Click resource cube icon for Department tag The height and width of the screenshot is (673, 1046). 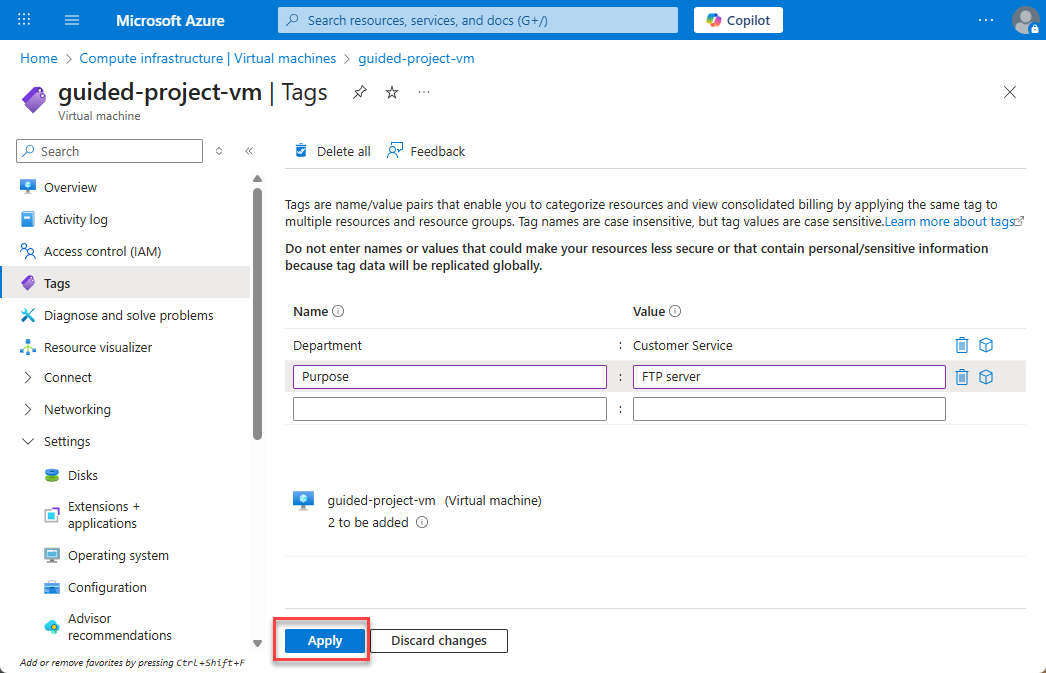click(x=986, y=345)
